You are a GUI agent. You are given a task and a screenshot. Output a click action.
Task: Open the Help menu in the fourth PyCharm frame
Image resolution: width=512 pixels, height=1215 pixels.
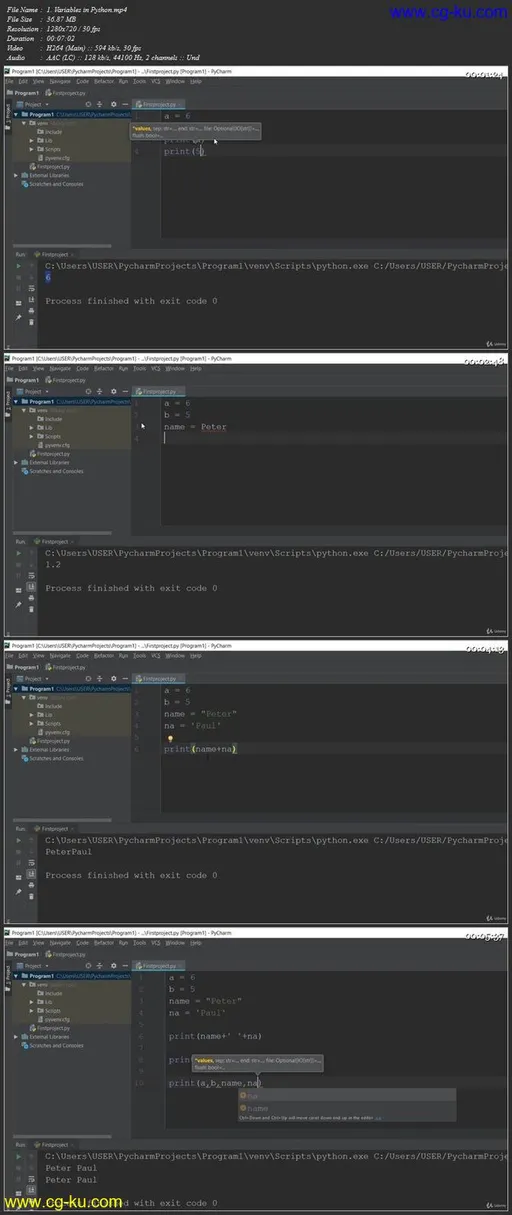pos(194,942)
